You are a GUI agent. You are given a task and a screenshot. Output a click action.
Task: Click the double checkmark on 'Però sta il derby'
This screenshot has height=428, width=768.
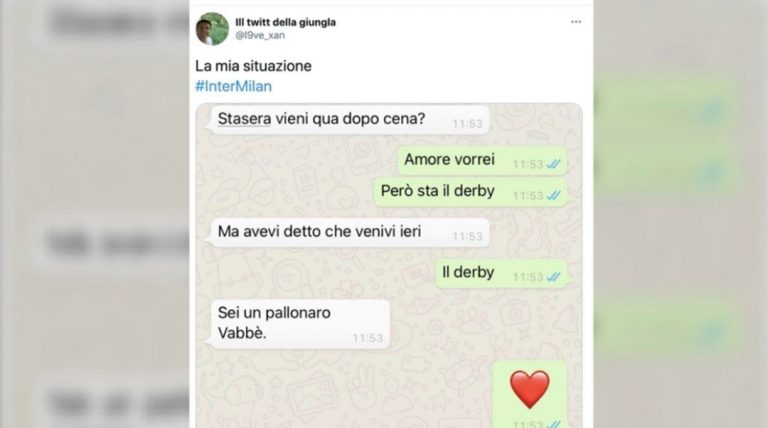(553, 196)
